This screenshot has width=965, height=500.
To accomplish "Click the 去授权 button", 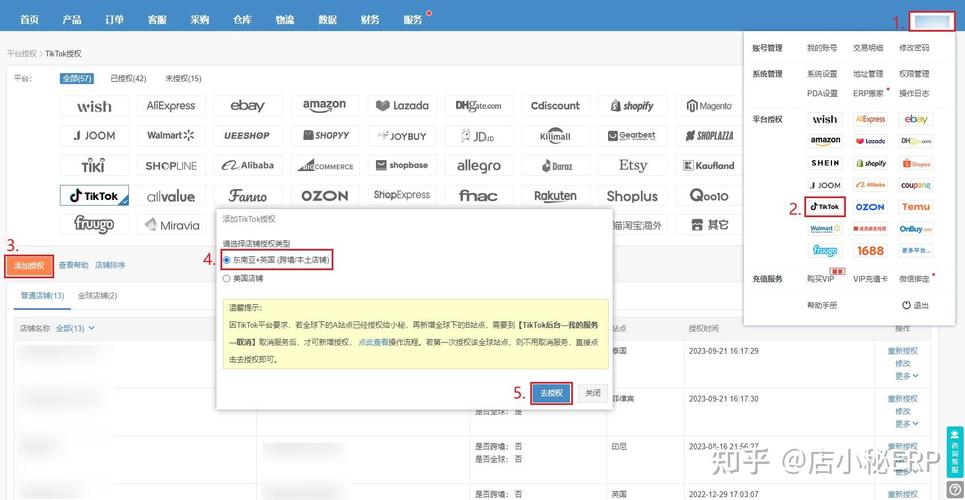I will pyautogui.click(x=551, y=393).
